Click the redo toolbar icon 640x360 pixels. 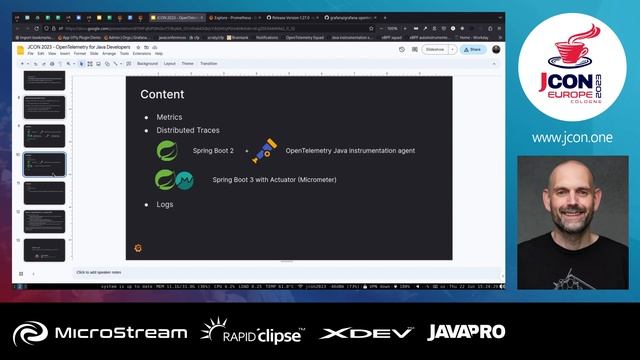(44, 64)
